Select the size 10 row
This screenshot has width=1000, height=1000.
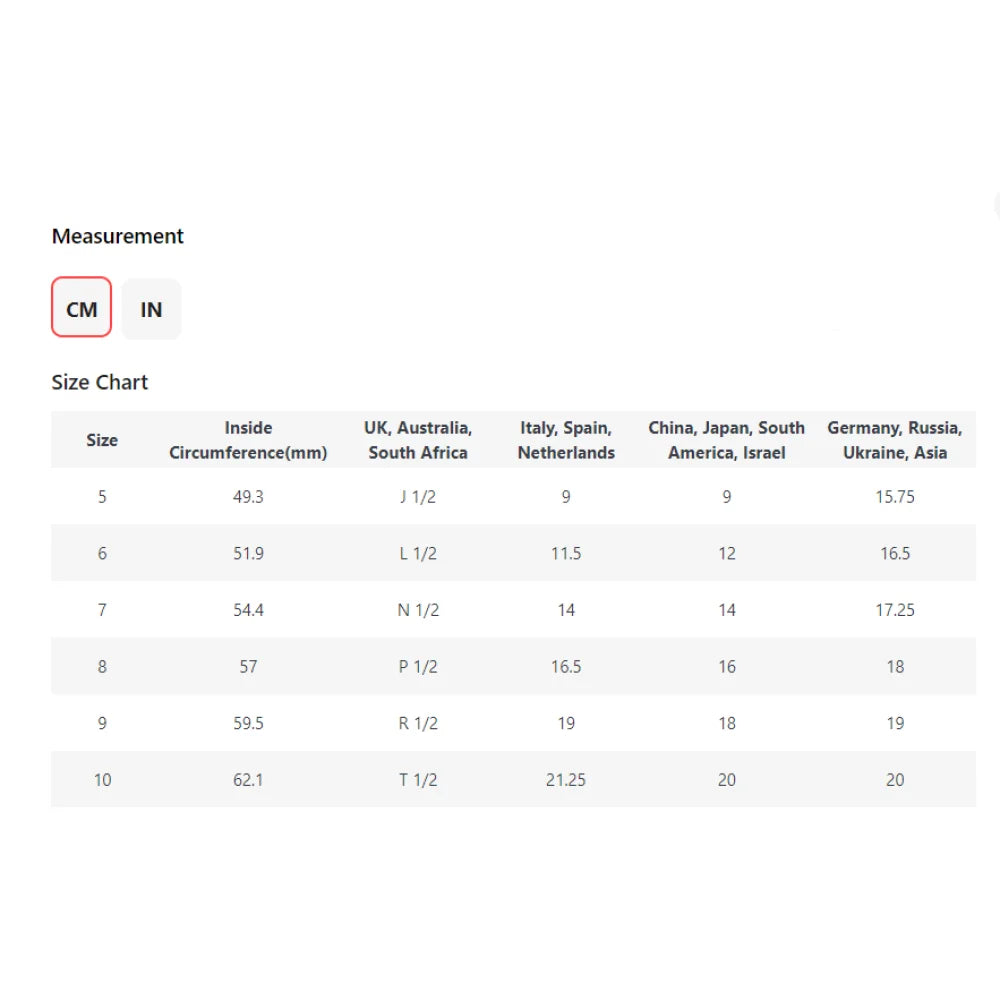(513, 779)
